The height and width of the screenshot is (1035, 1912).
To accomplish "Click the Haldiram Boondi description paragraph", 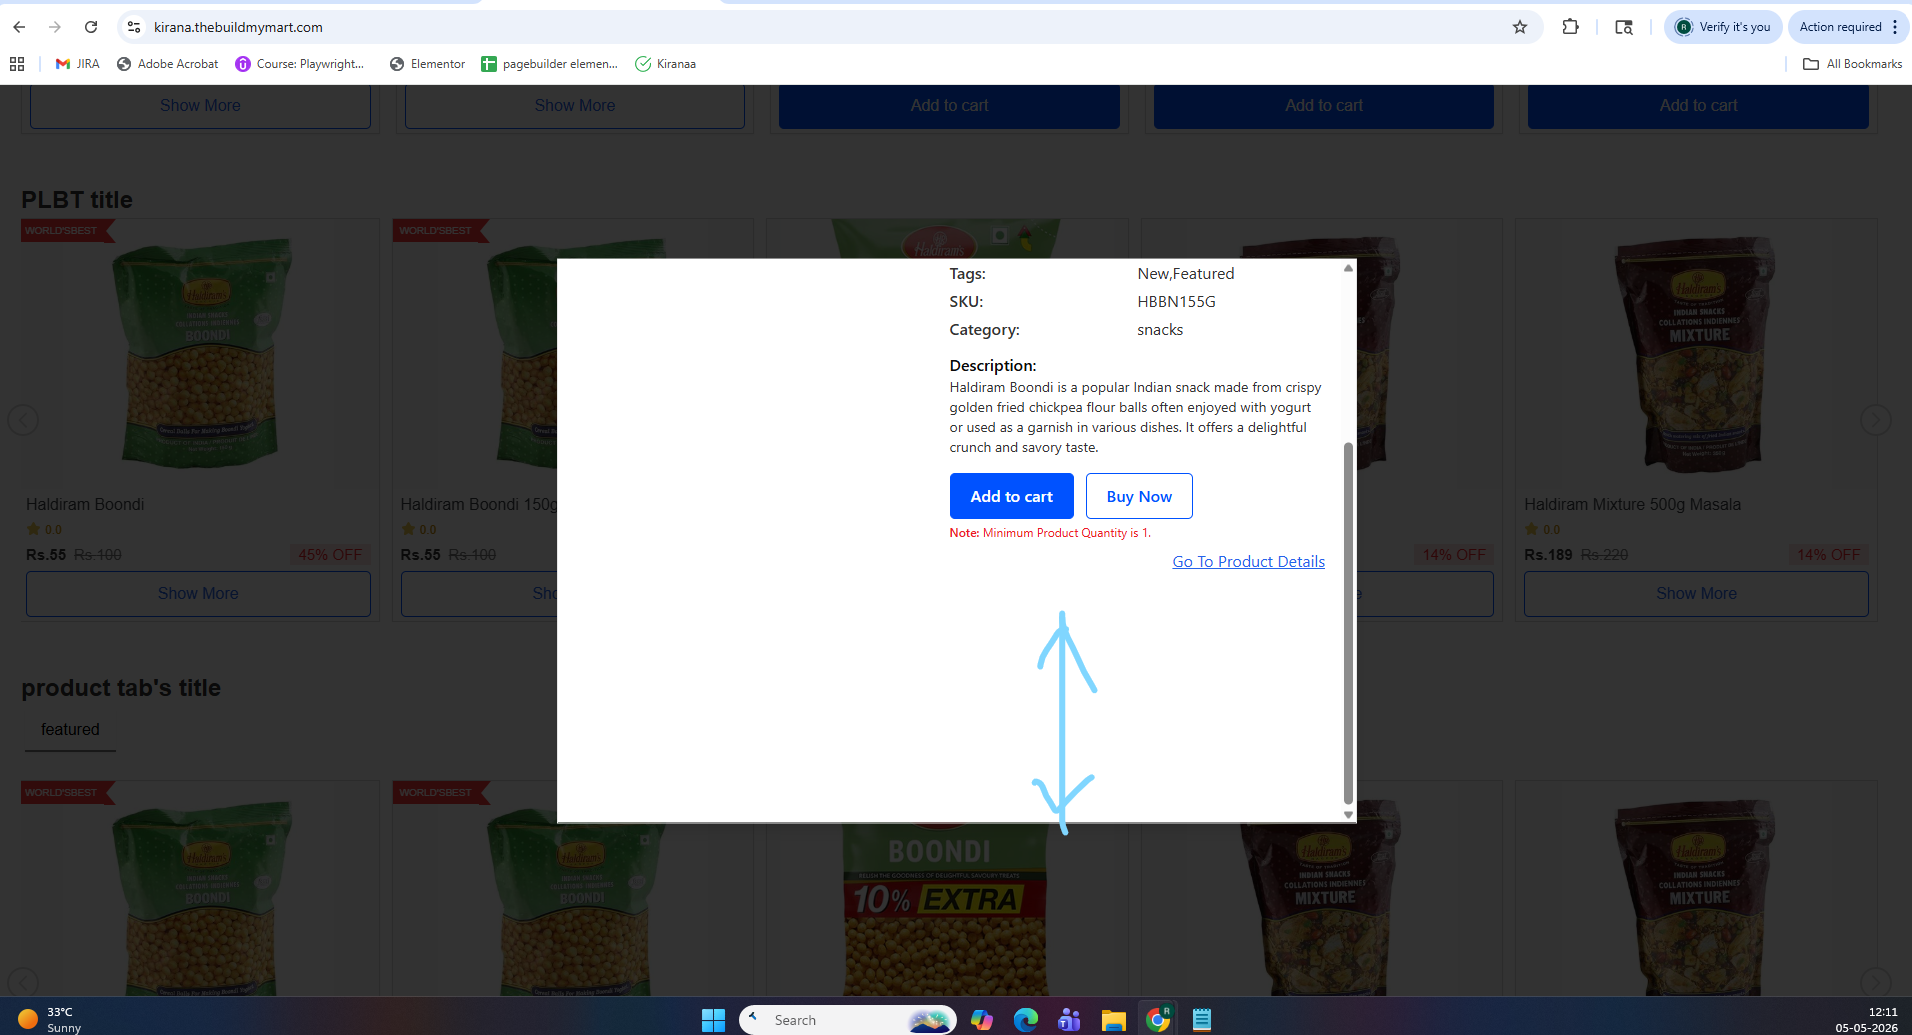I will pos(1136,417).
